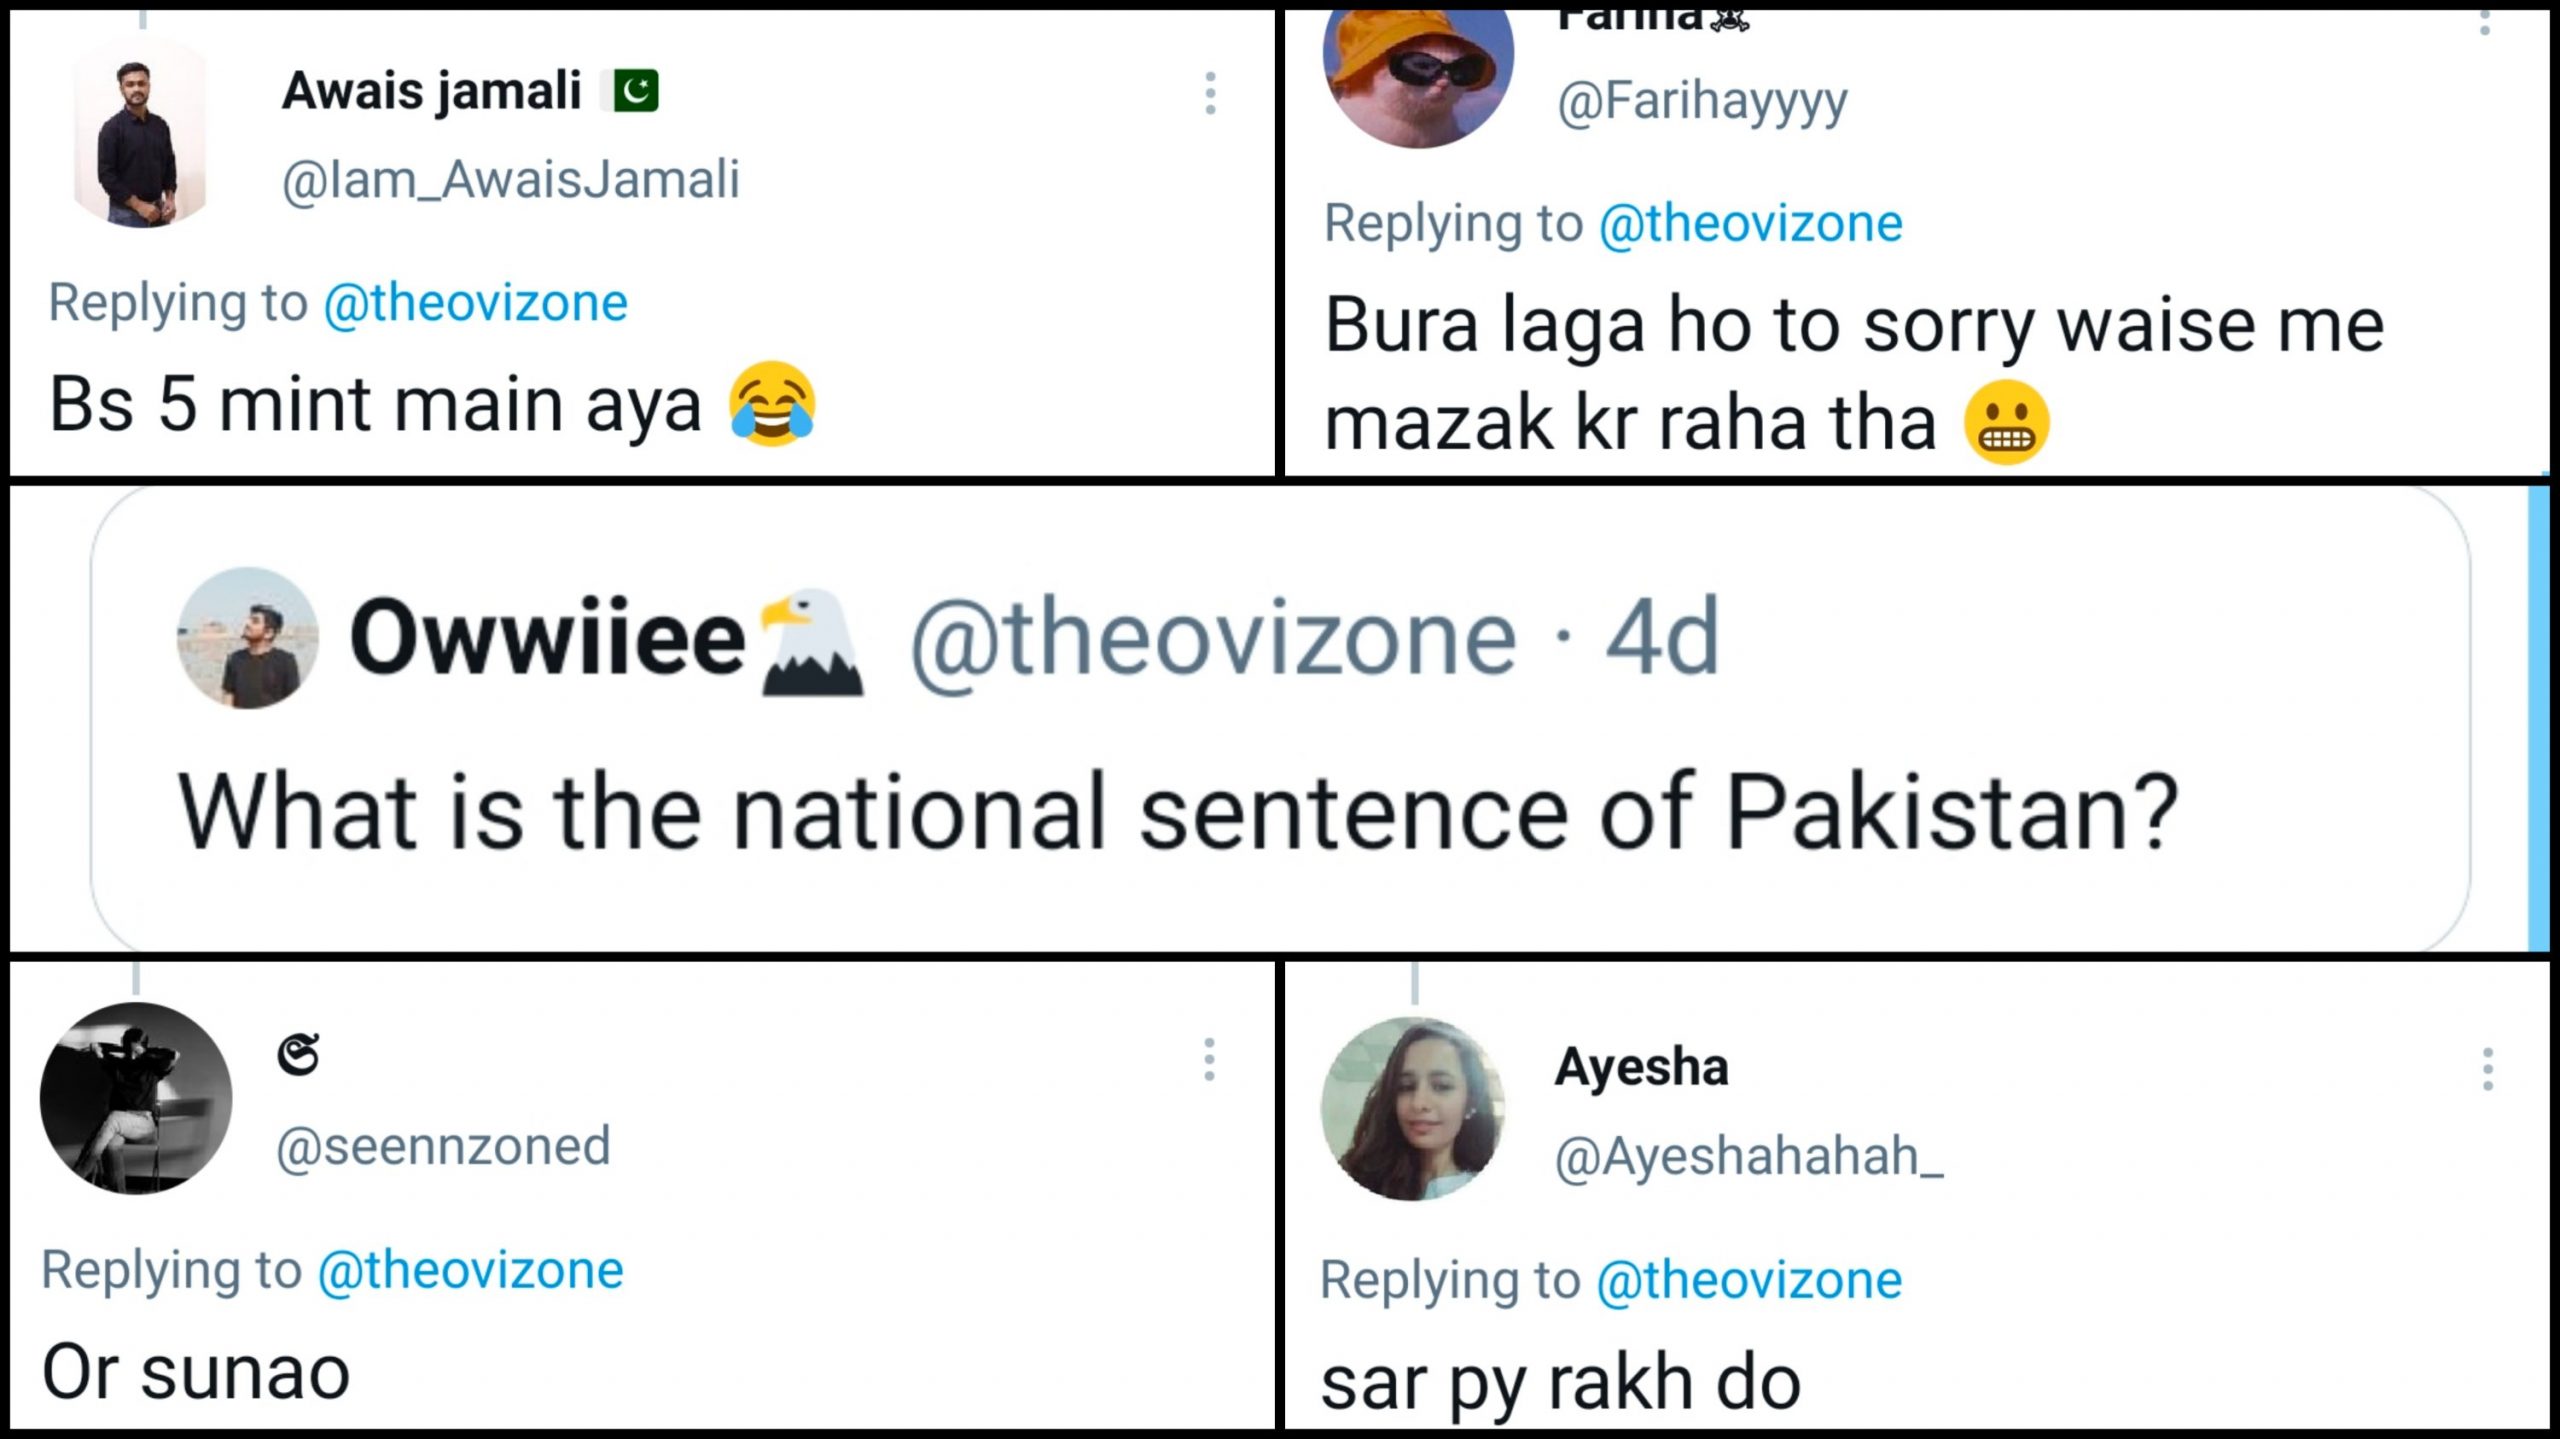
Task: Open more options menu on Ayesha's tweet
Action: point(2487,1069)
